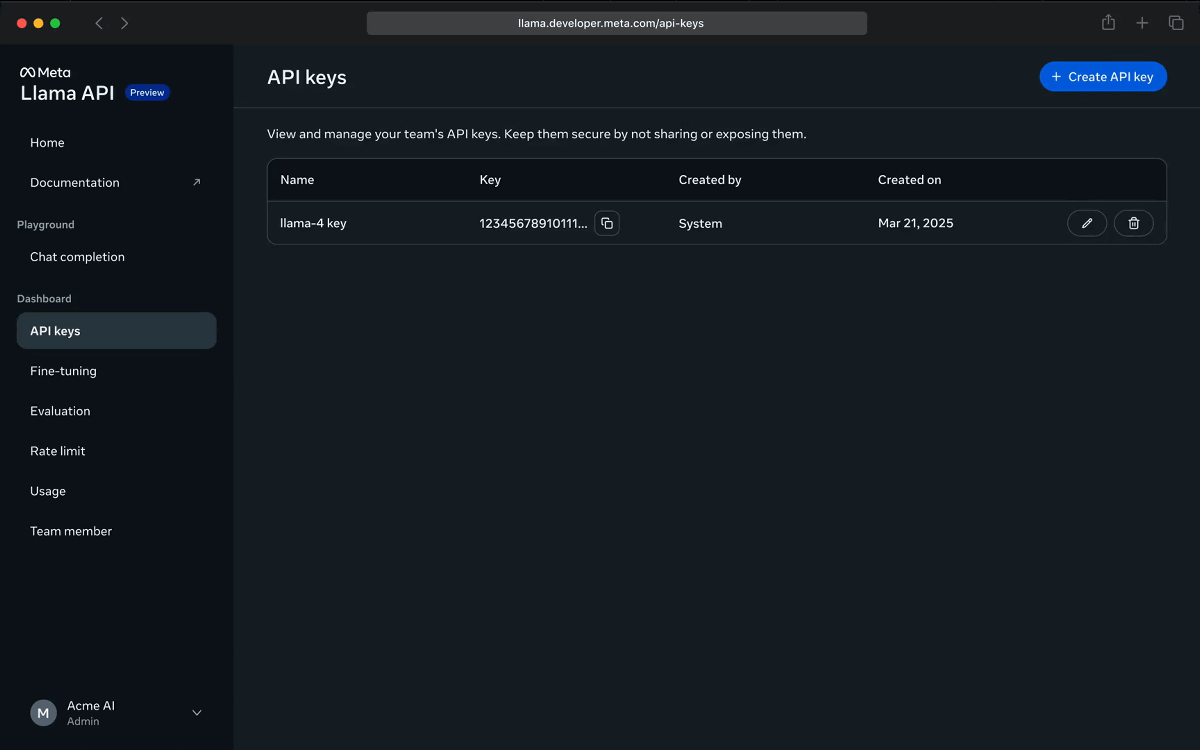
Task: Click the Admin role label
Action: (83, 721)
